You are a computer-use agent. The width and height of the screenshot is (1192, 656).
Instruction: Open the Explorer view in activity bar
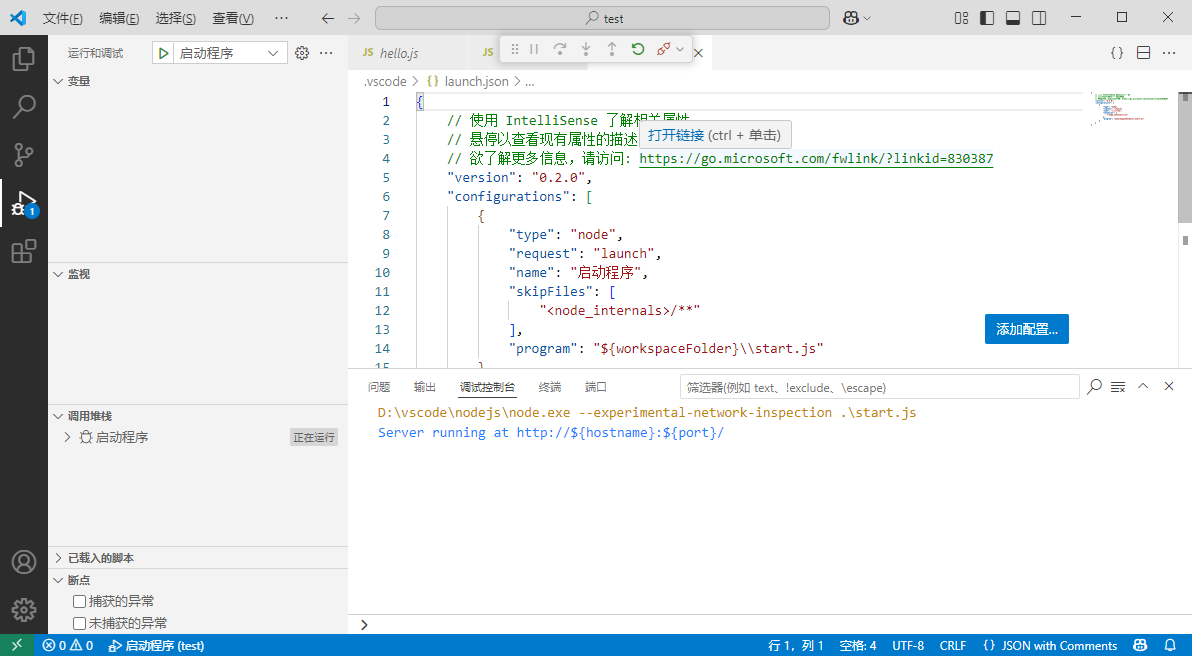(x=24, y=59)
